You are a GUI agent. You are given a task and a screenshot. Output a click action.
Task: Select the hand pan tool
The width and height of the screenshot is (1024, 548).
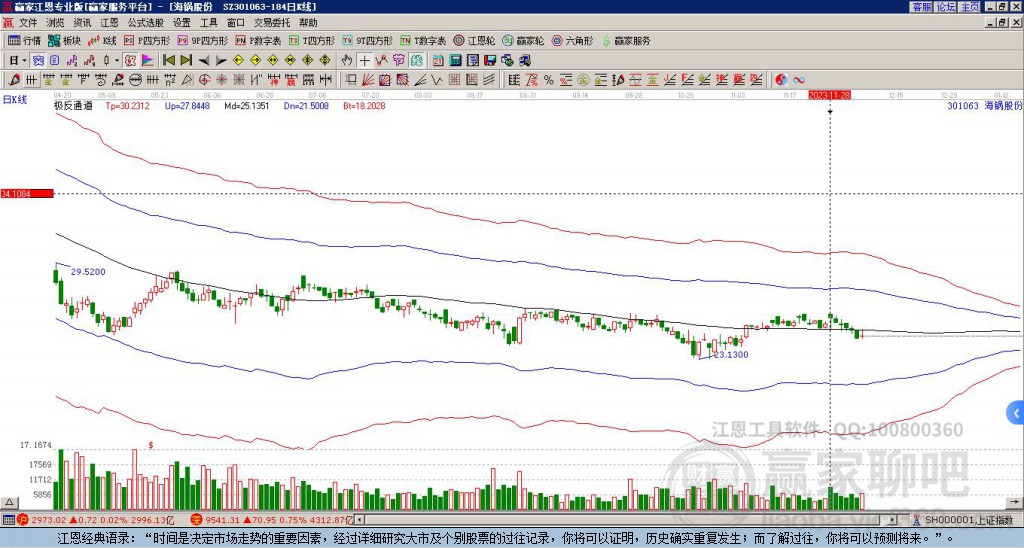[x=347, y=61]
